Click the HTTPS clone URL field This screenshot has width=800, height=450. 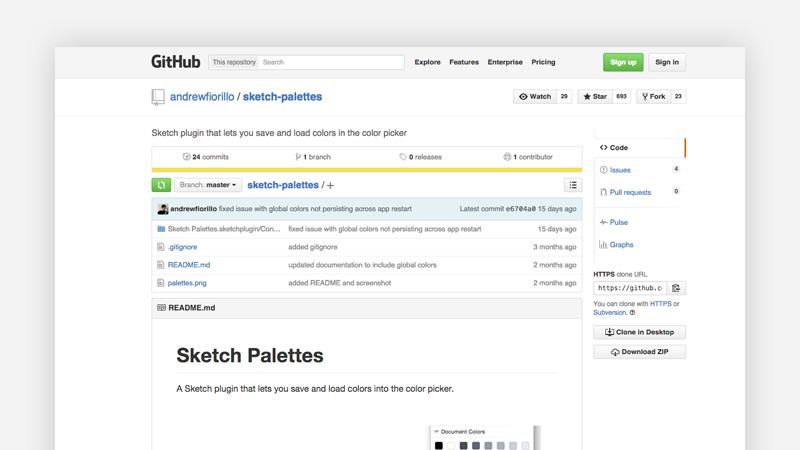pyautogui.click(x=630, y=288)
